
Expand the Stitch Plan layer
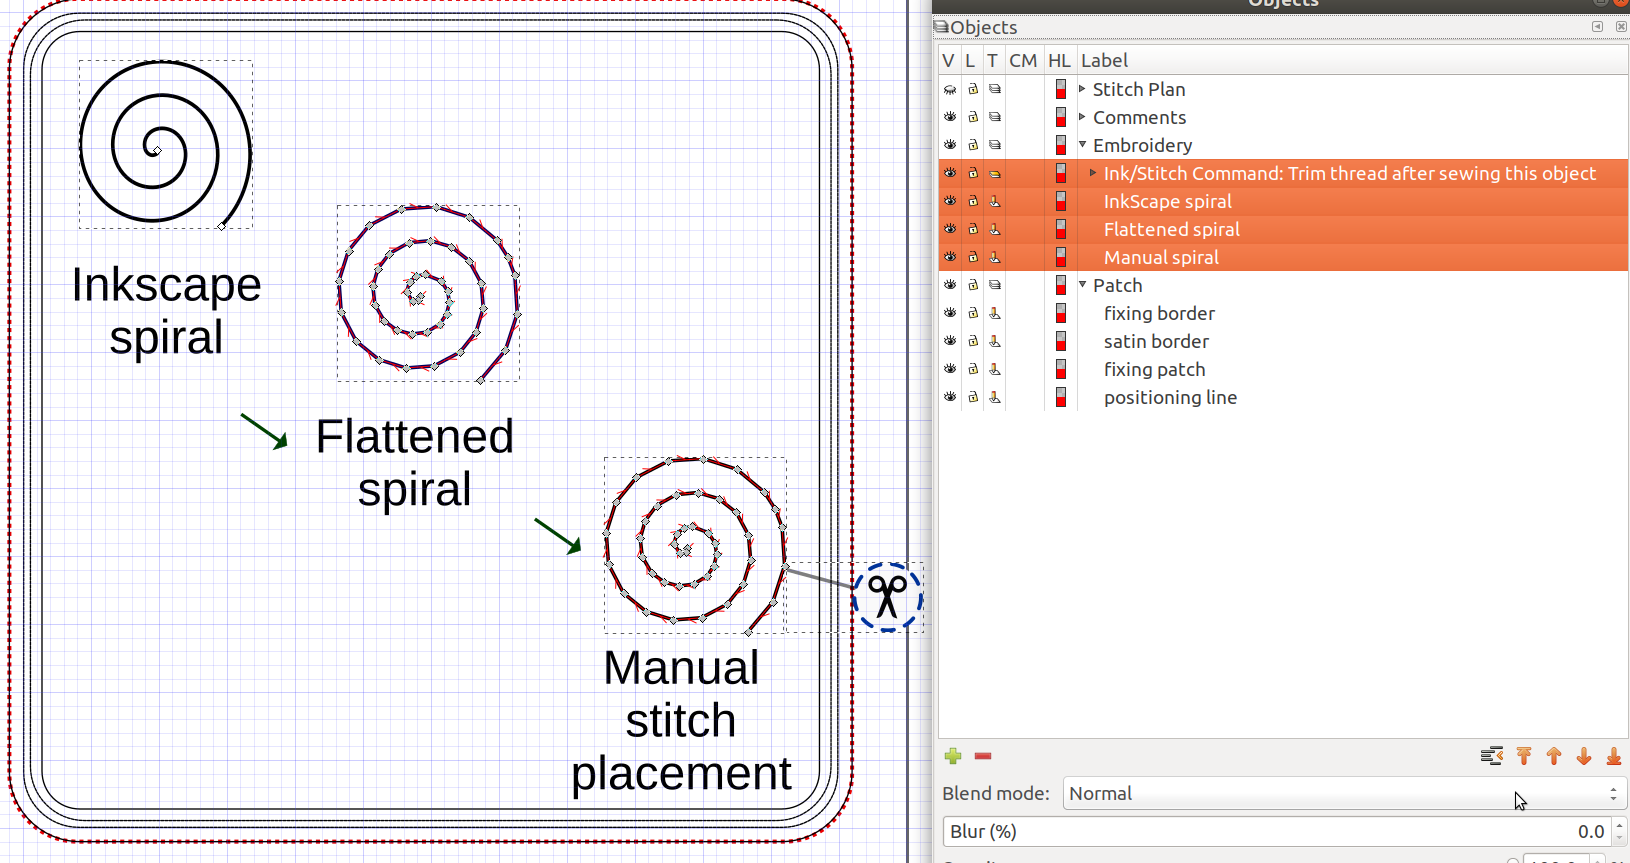[x=1082, y=89]
